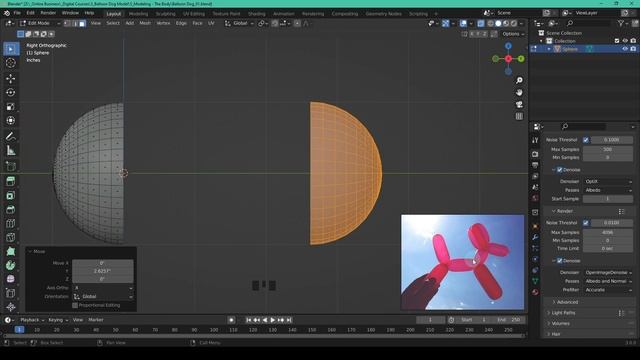Hide Sphere in viewport via eye icon
The height and width of the screenshot is (360, 640).
625,49
